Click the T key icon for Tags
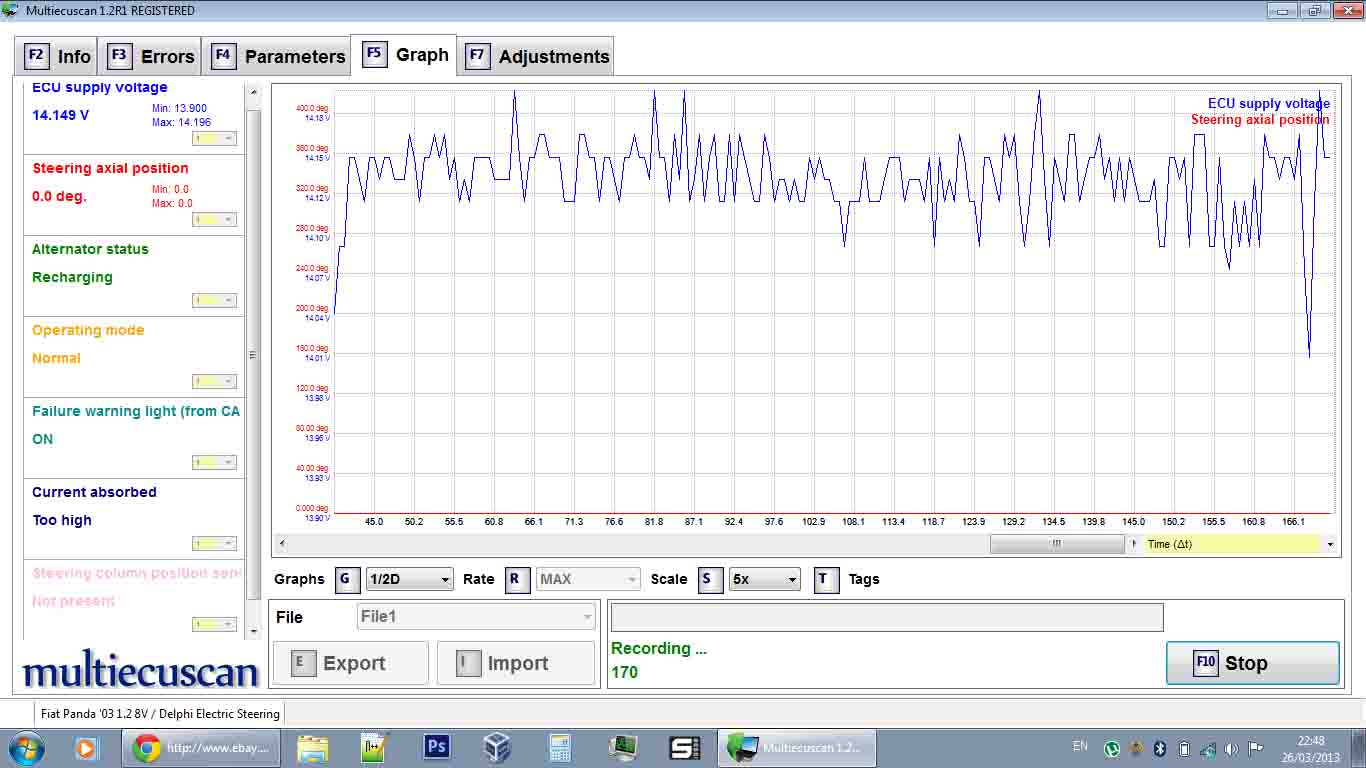Viewport: 1366px width, 768px height. (x=826, y=579)
